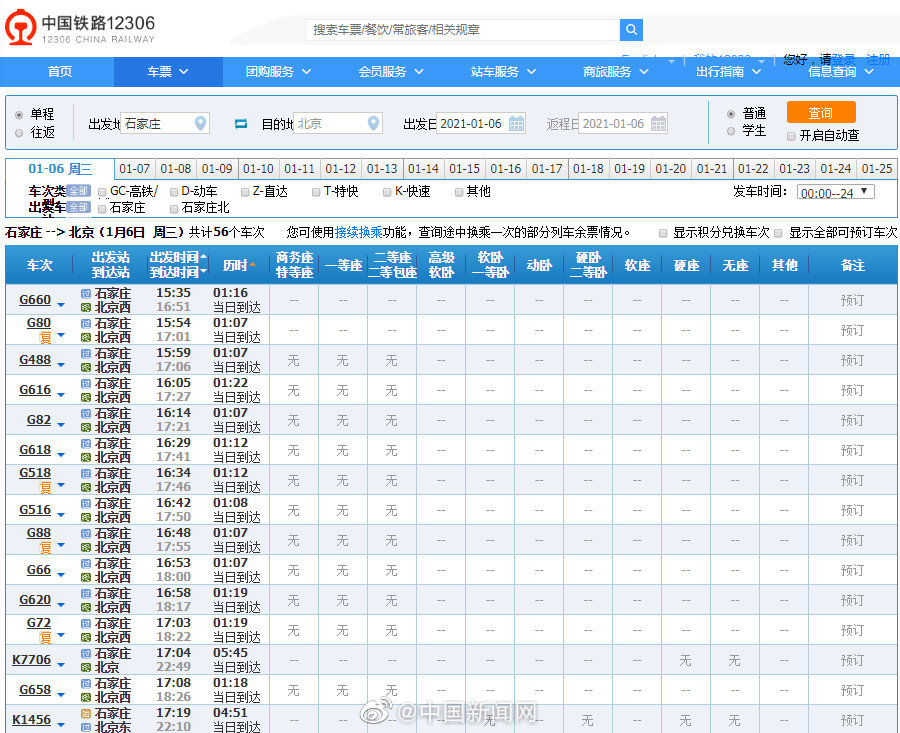Open the return date calendar icon

click(x=658, y=124)
